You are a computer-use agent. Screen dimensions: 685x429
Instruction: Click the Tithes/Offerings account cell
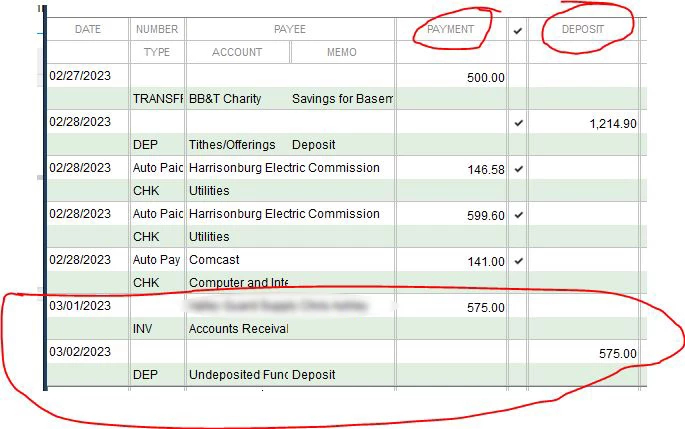232,145
